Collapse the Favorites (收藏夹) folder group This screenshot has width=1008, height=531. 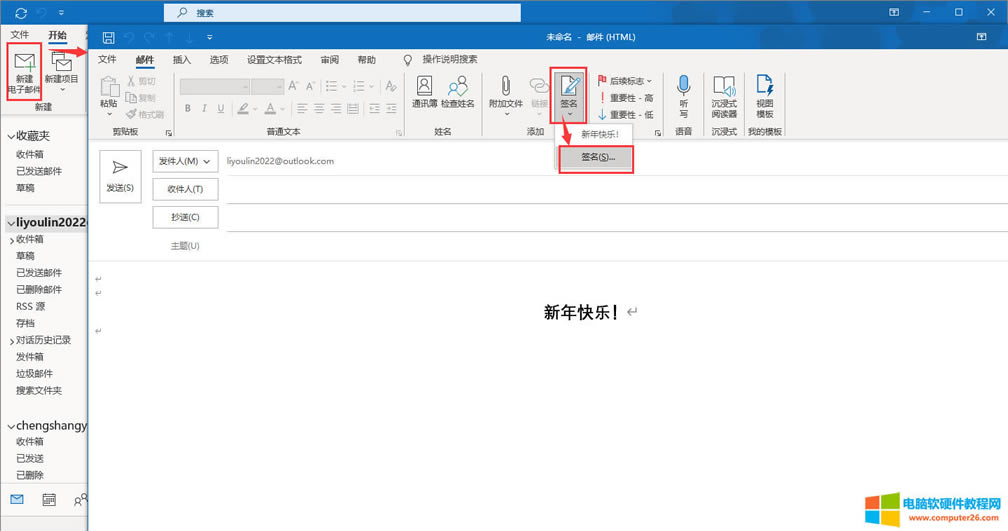coord(10,136)
